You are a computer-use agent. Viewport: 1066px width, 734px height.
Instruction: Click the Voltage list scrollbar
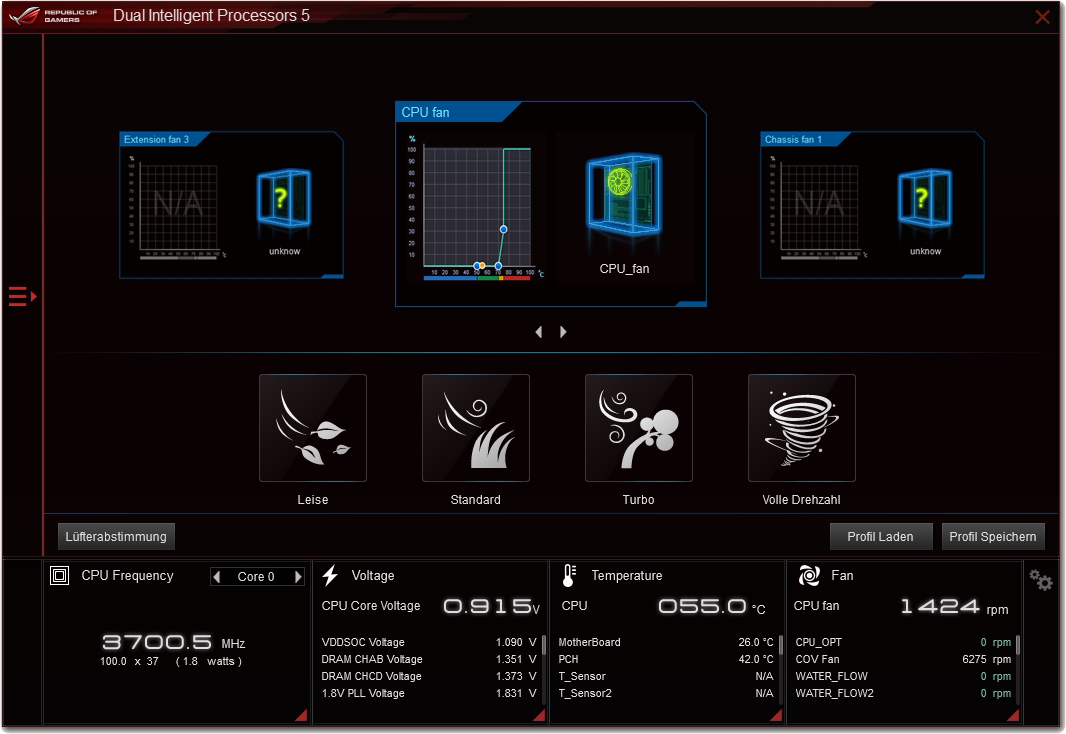(544, 644)
